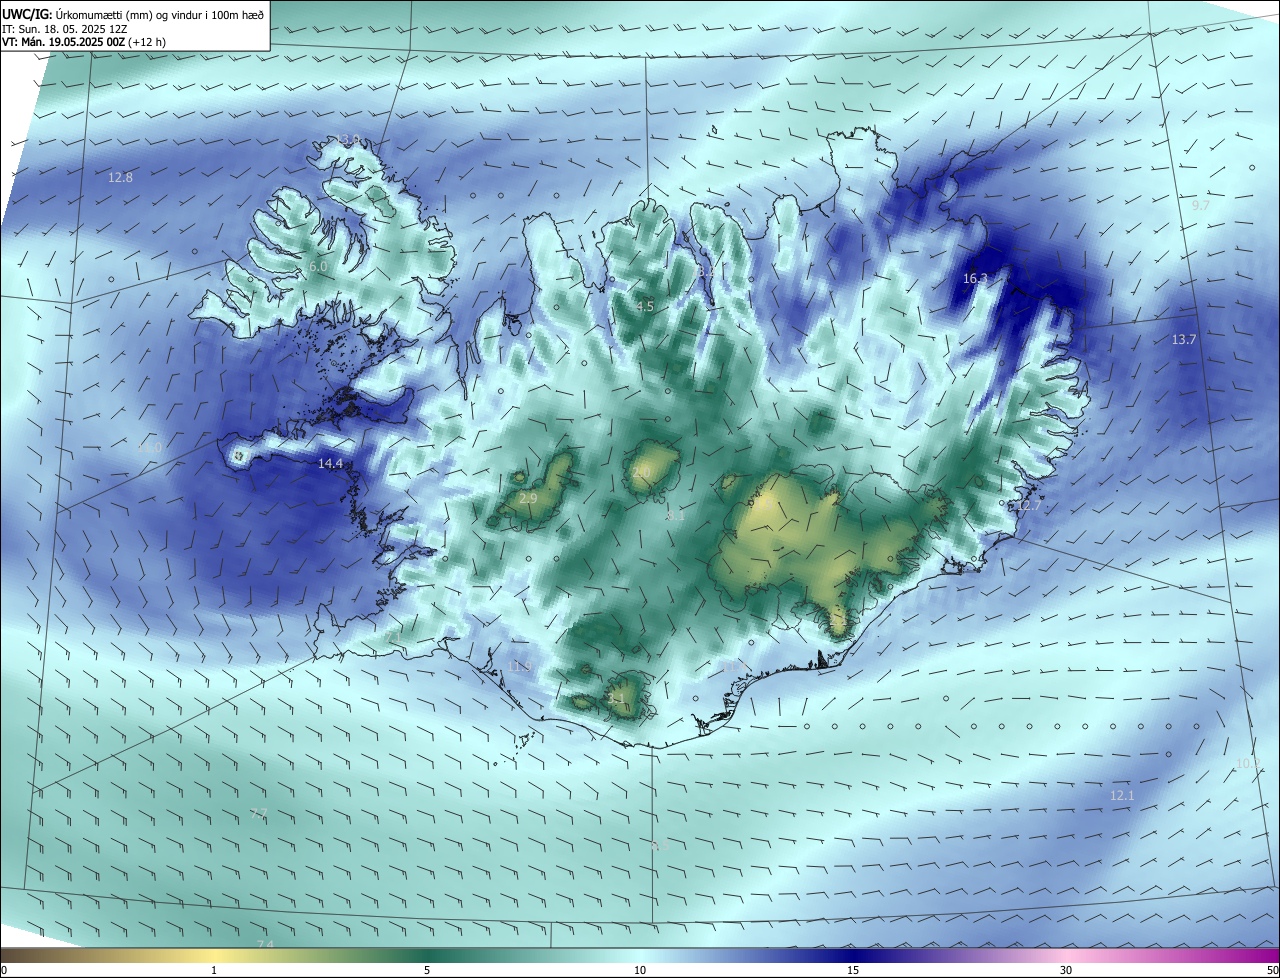Click the 14.4 precipitation value
Screen dimensions: 1280x978
click(330, 464)
